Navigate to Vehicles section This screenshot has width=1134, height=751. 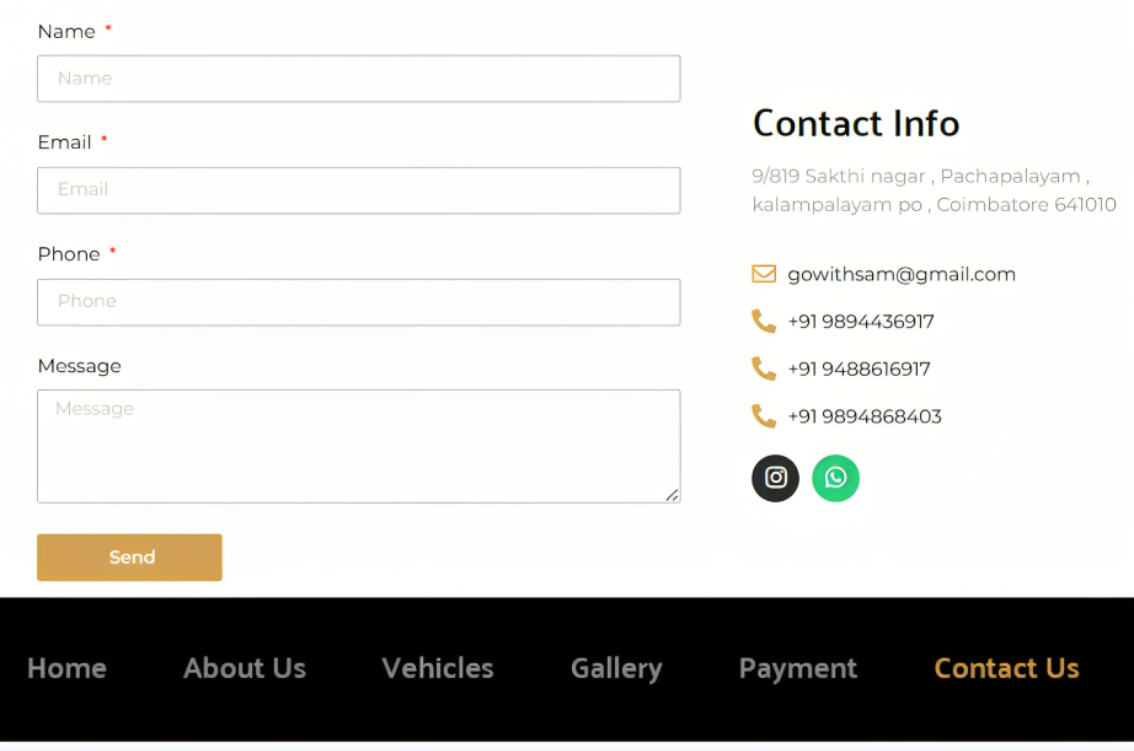[438, 668]
